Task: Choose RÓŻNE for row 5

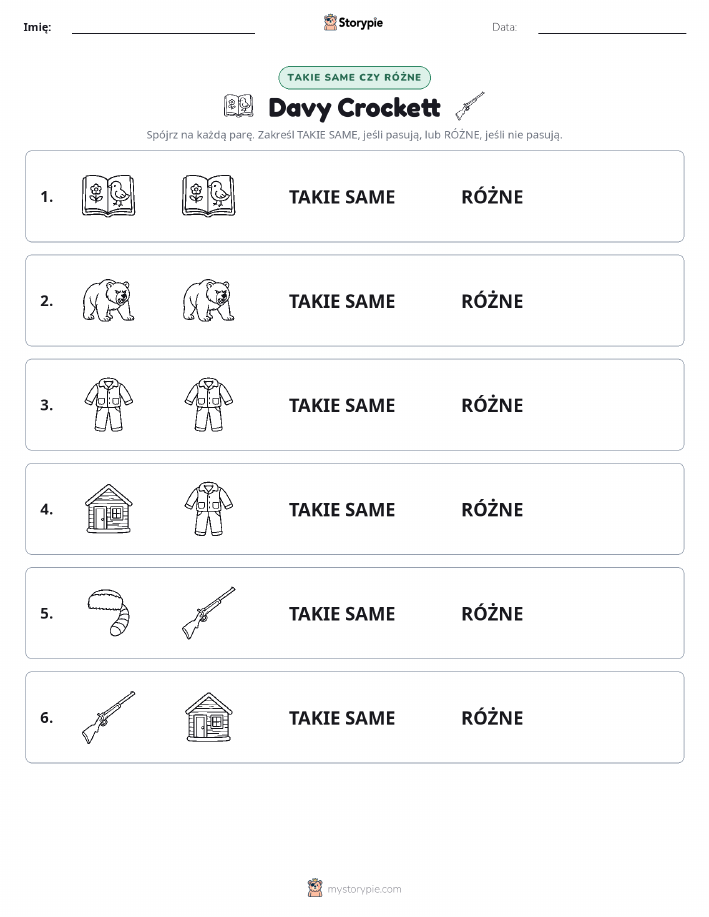Action: [492, 613]
